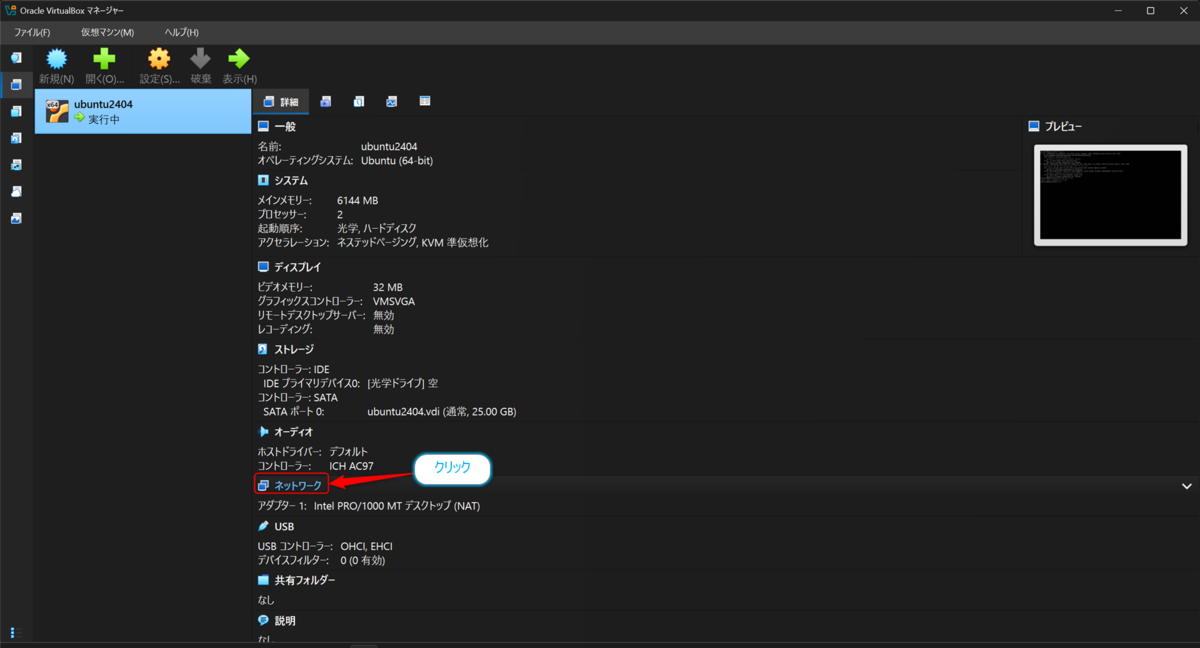The width and height of the screenshot is (1200, 648).
Task: Click the VMSVGA graphics controller value
Action: [394, 301]
